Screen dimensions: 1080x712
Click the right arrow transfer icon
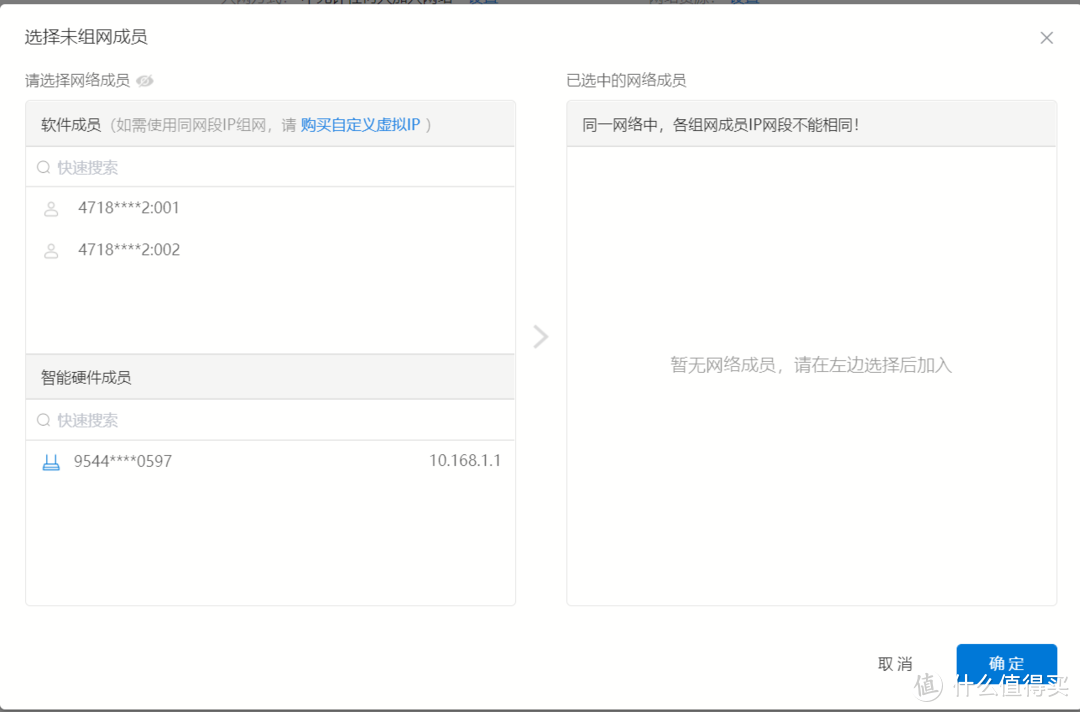[x=540, y=336]
